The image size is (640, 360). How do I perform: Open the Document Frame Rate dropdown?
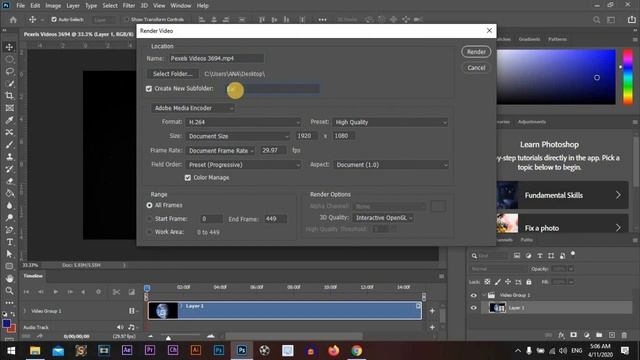(220, 151)
